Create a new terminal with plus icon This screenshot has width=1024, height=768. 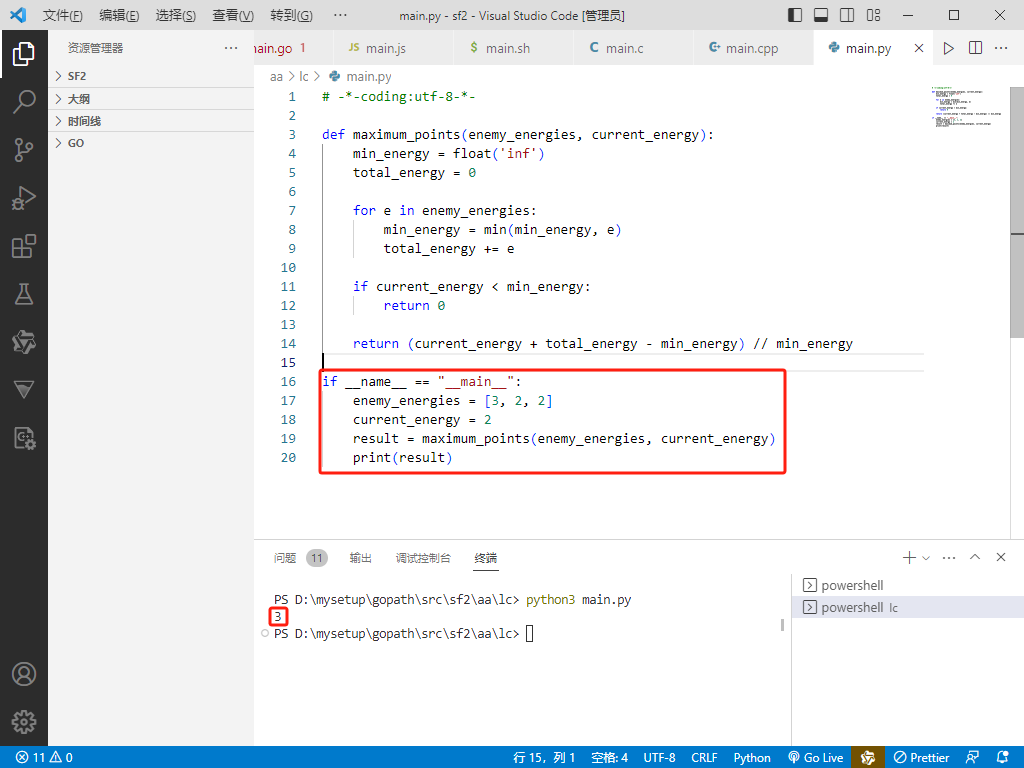point(908,557)
